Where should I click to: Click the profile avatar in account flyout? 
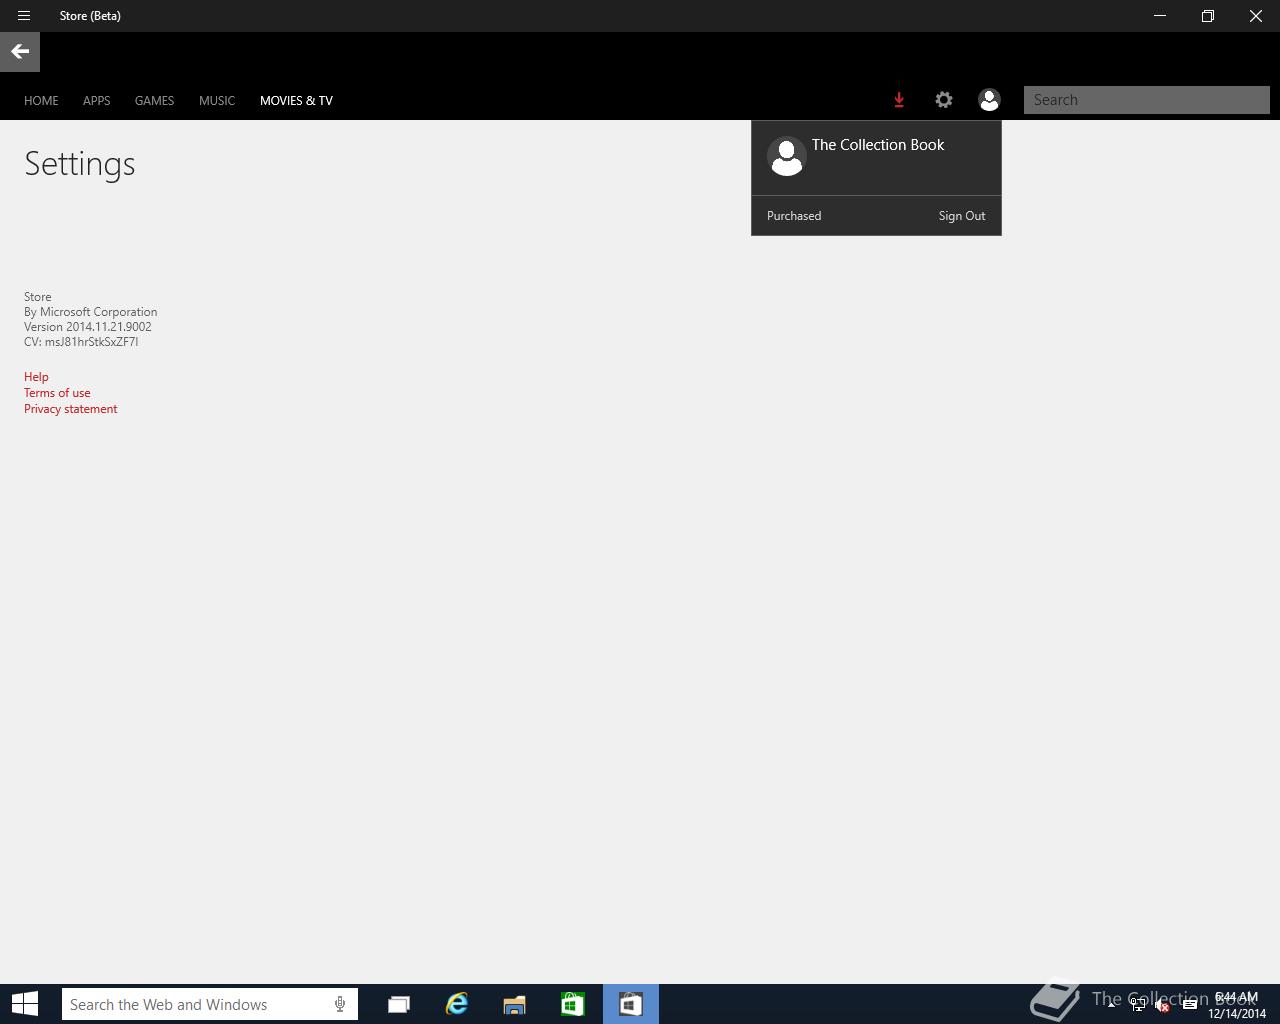[787, 156]
